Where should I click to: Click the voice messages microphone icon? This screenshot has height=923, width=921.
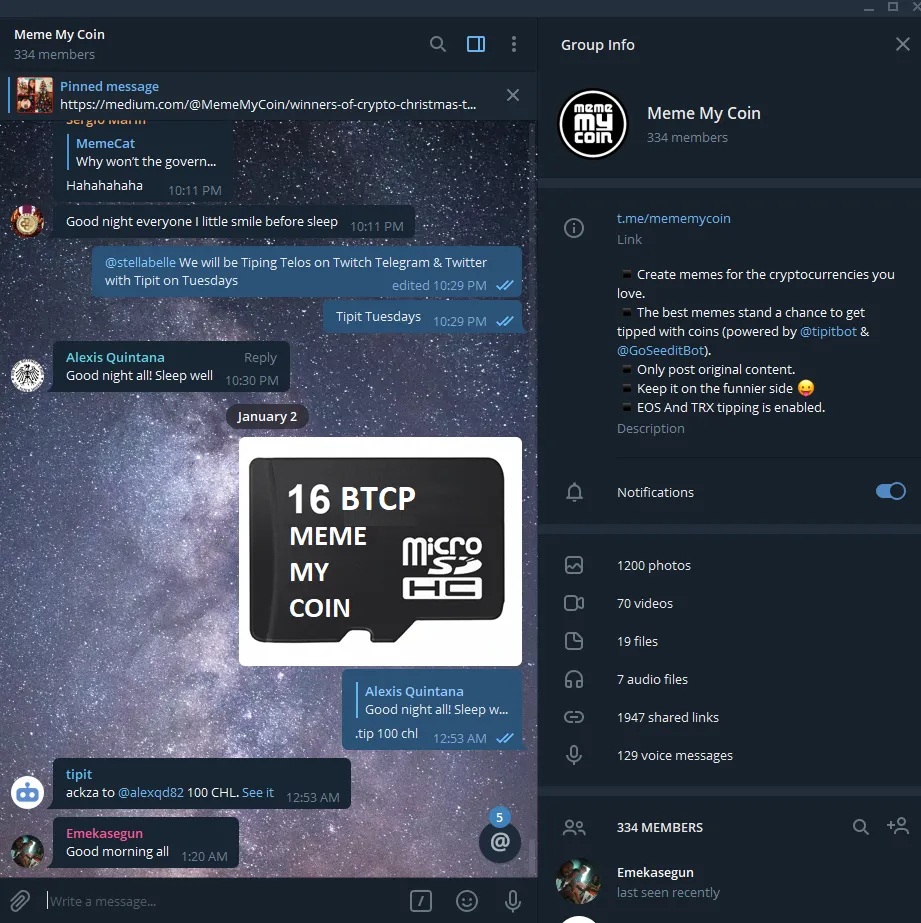574,755
